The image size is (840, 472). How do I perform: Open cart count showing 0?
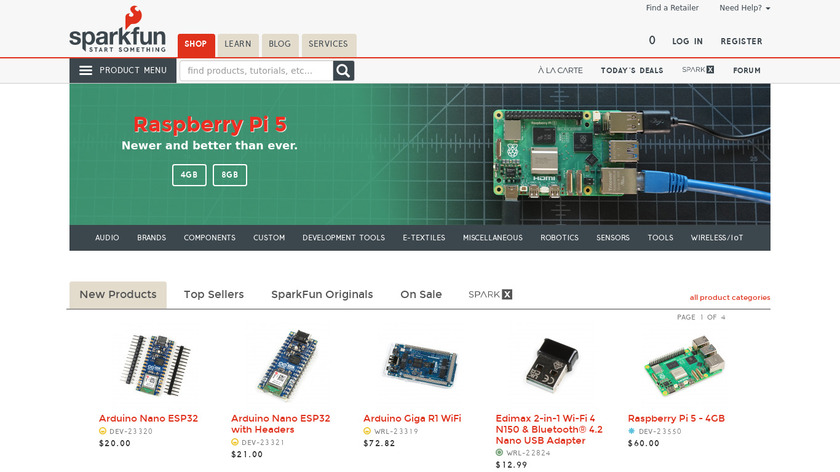coord(652,40)
